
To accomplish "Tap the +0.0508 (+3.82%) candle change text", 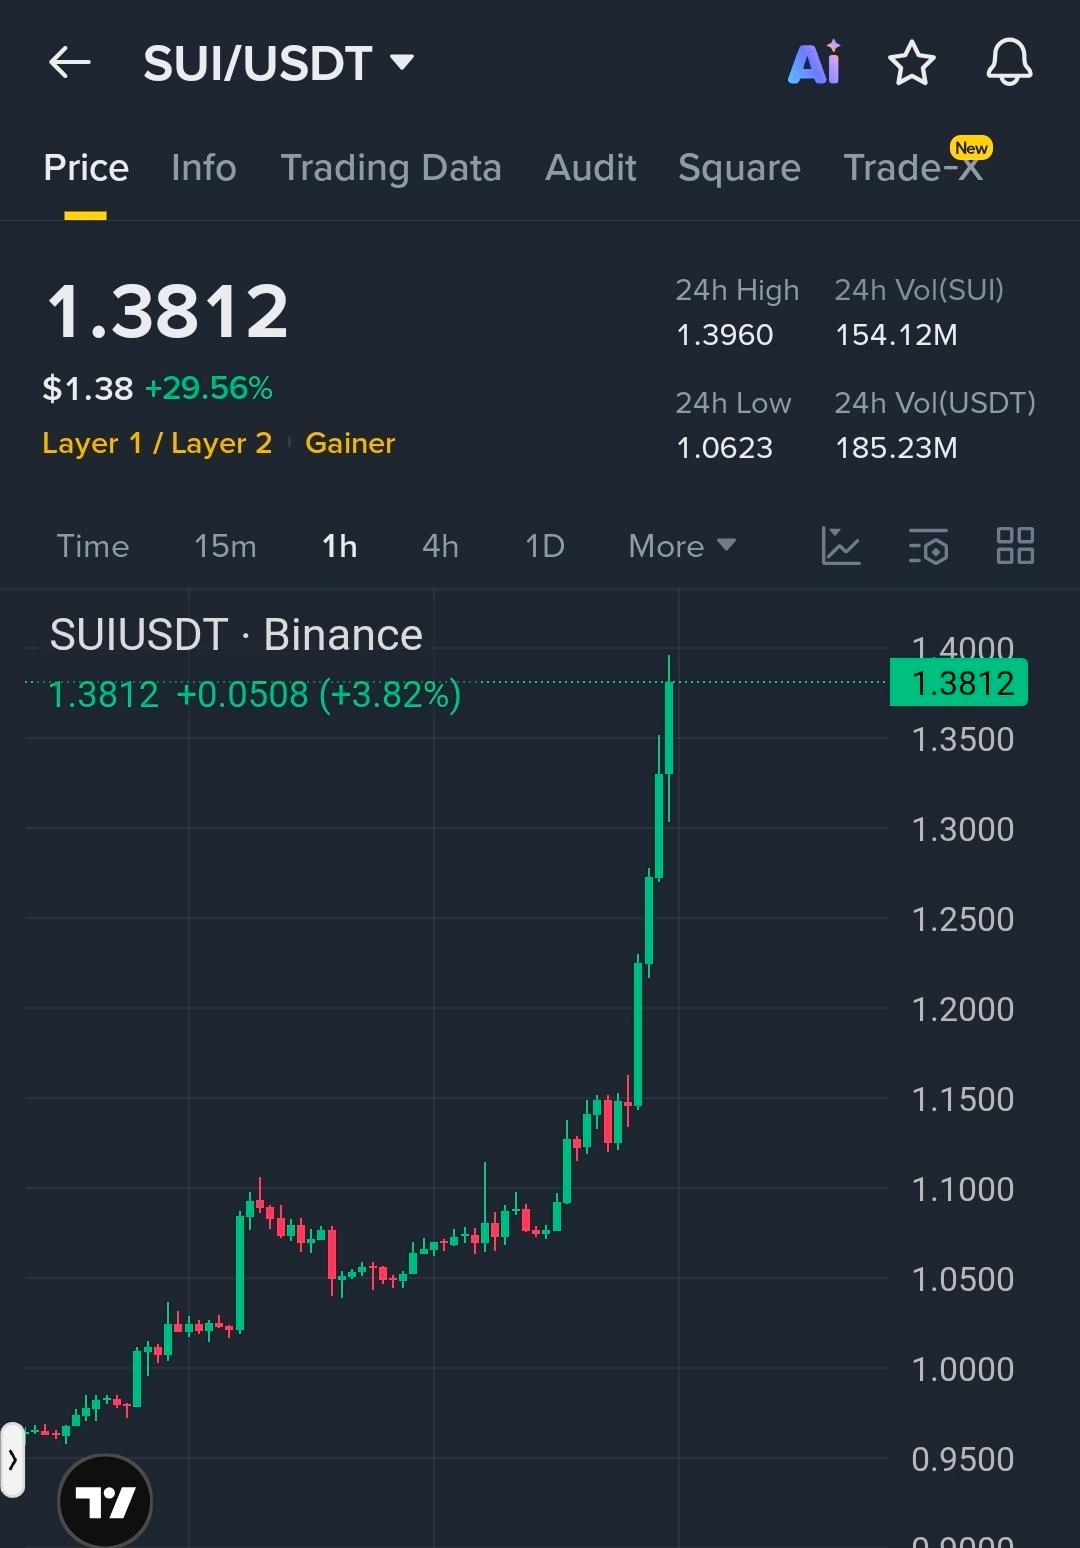I will (318, 694).
